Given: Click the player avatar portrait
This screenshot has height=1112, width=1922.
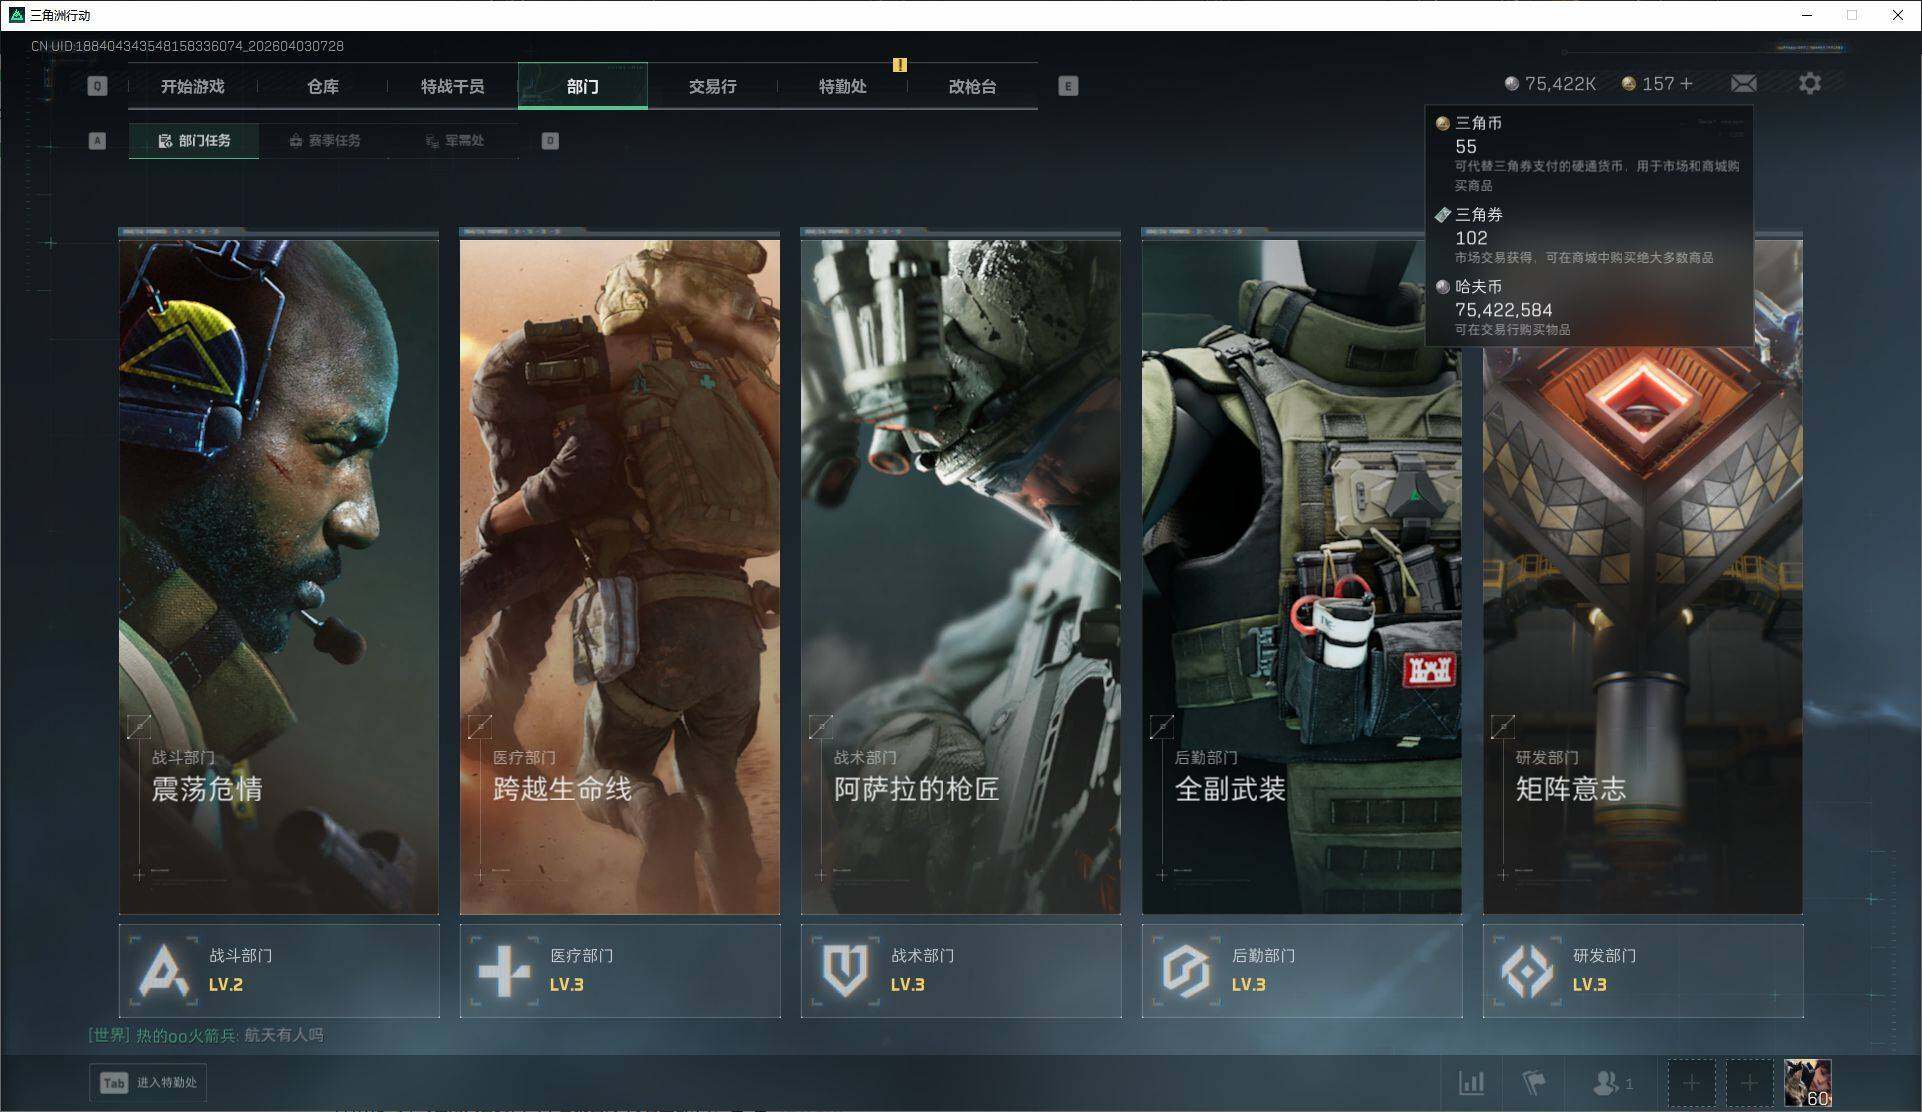Looking at the screenshot, I should click(x=1808, y=1083).
